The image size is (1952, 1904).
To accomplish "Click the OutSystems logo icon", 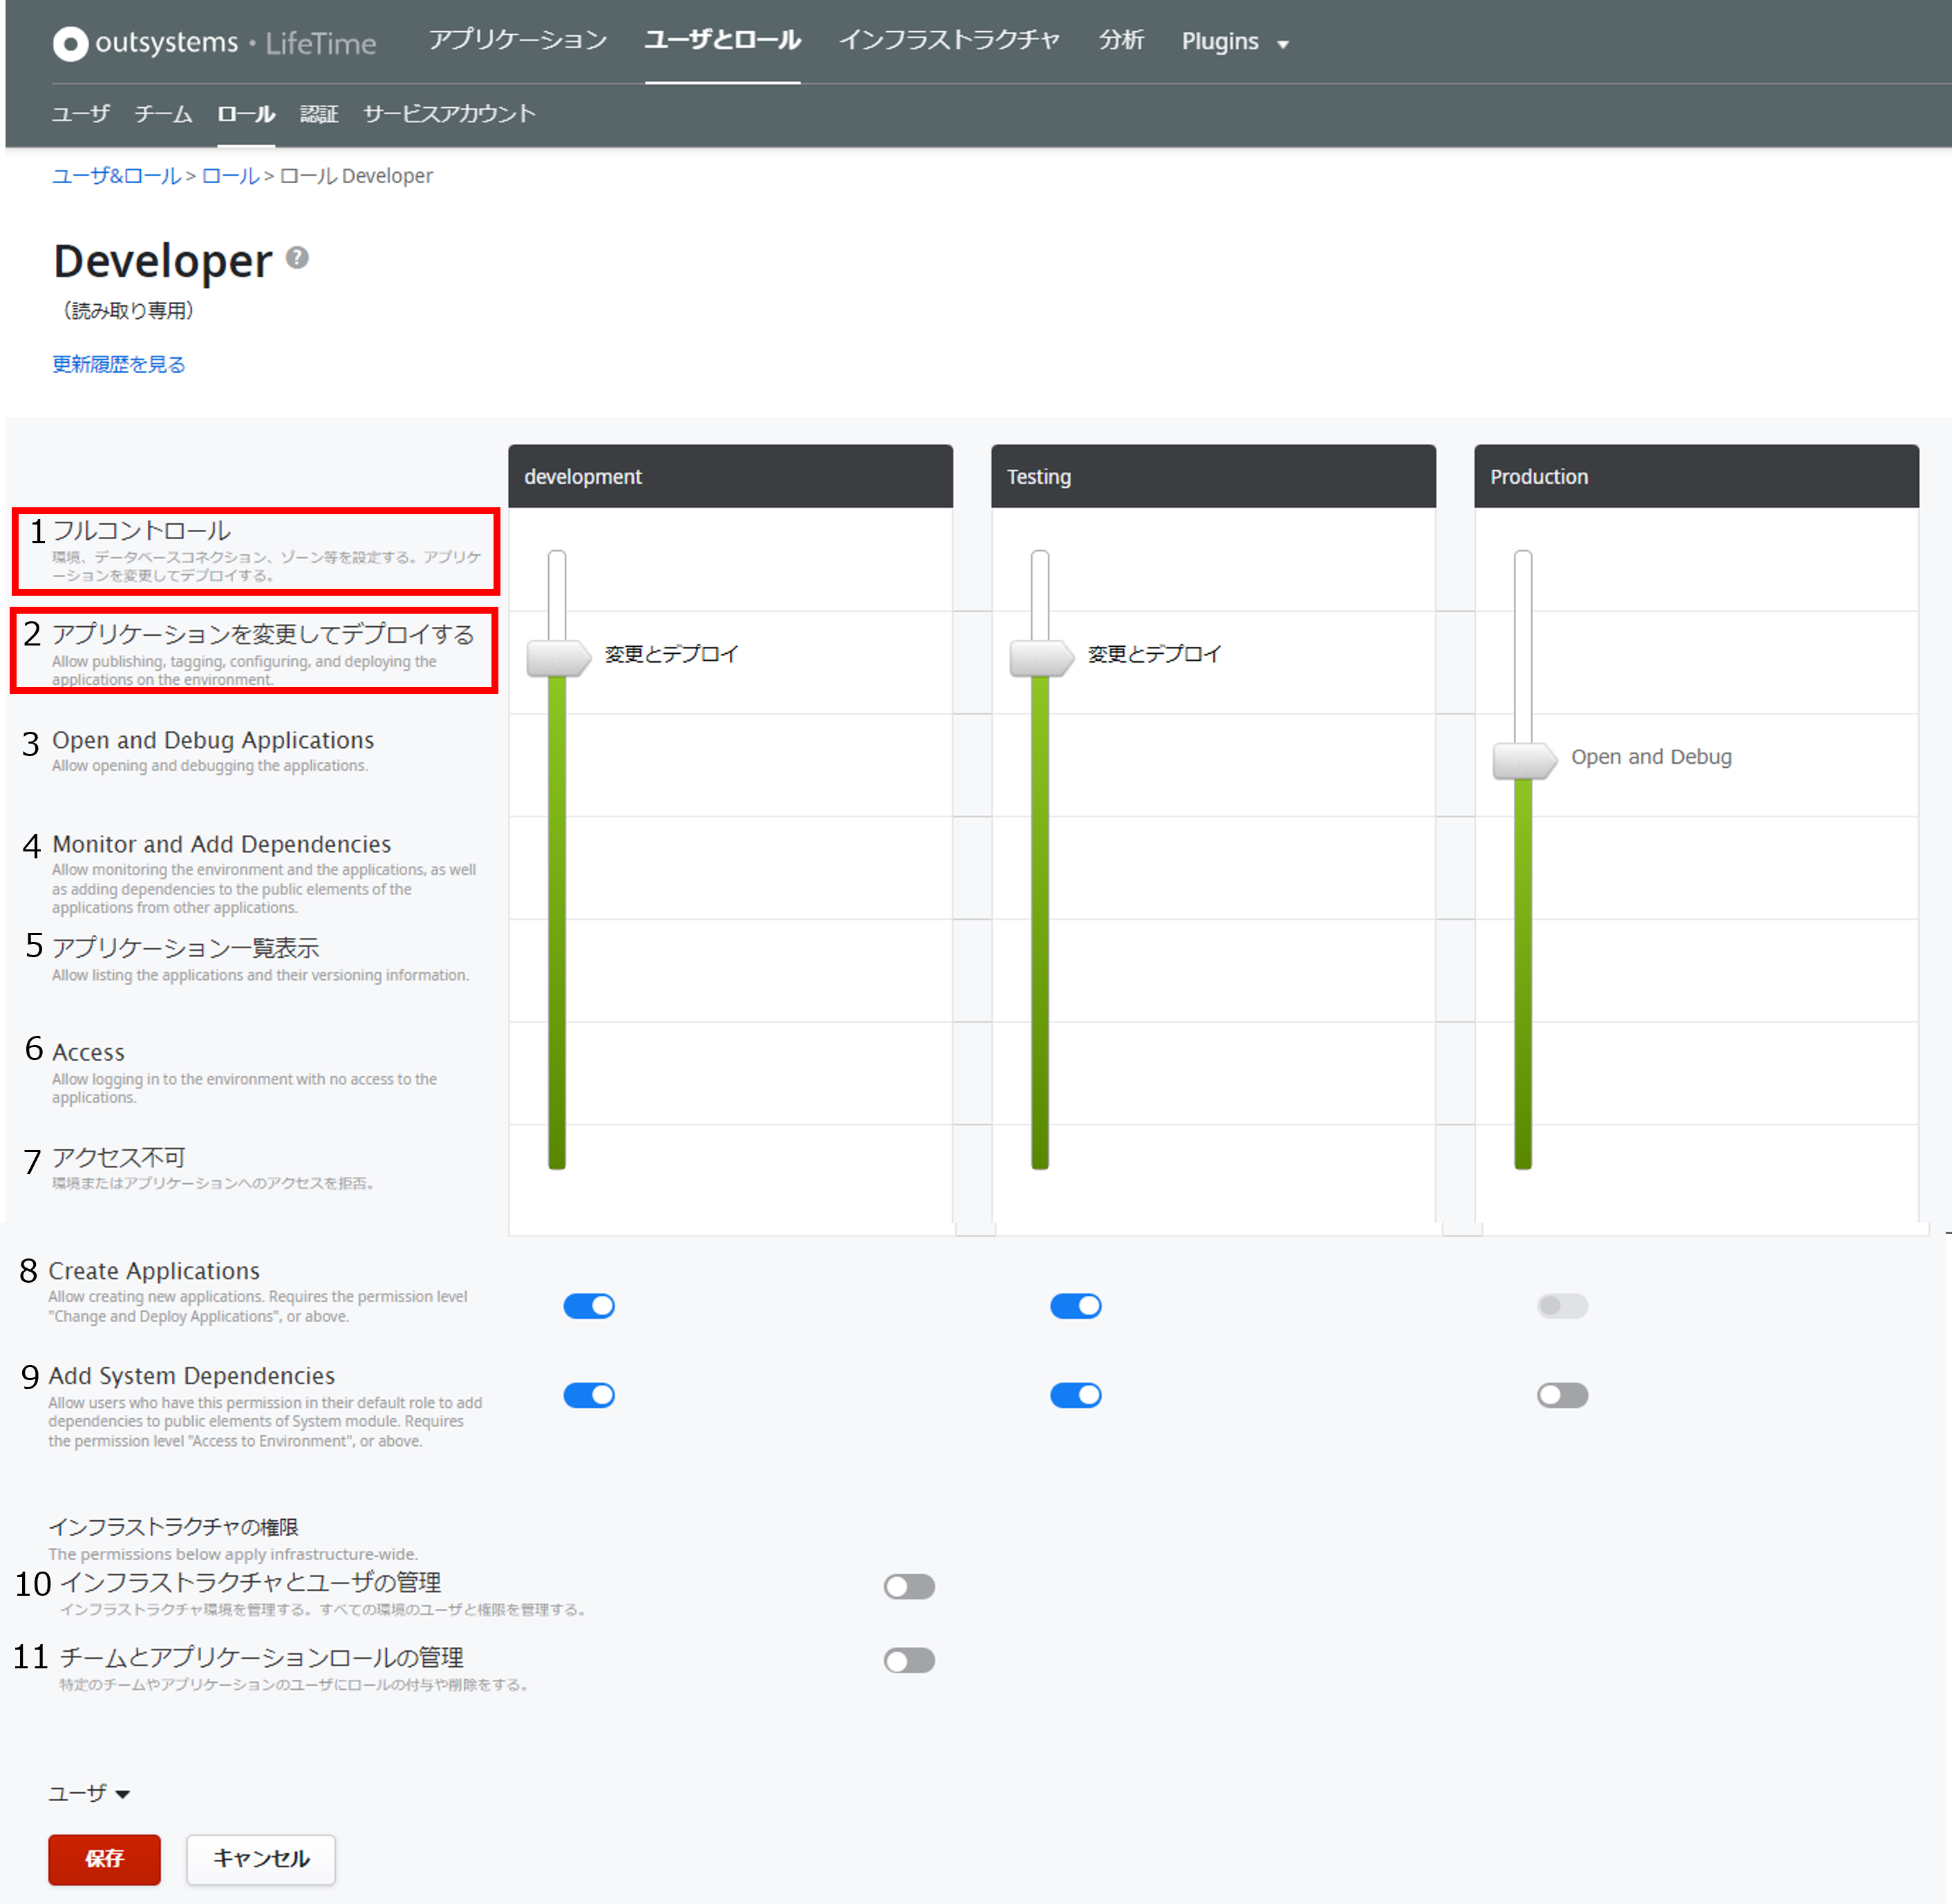I will [x=70, y=43].
